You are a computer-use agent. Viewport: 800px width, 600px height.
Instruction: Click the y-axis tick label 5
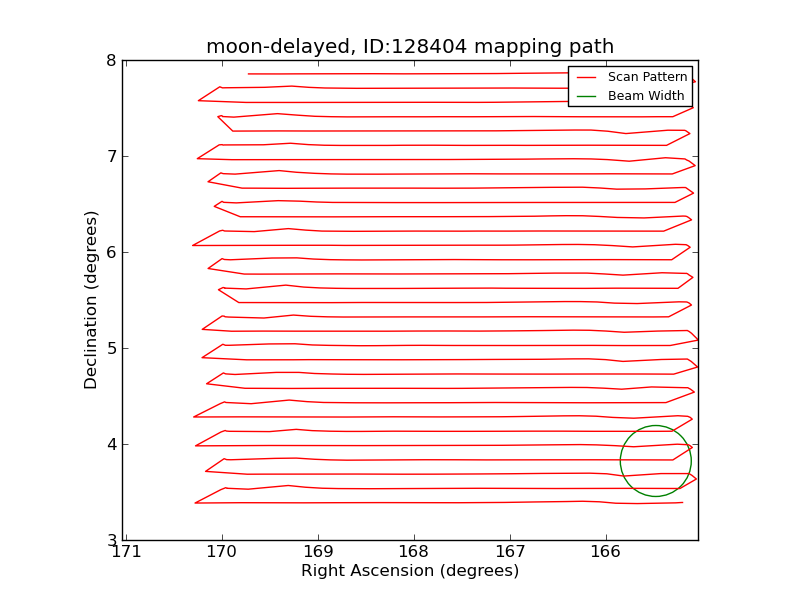(112, 348)
